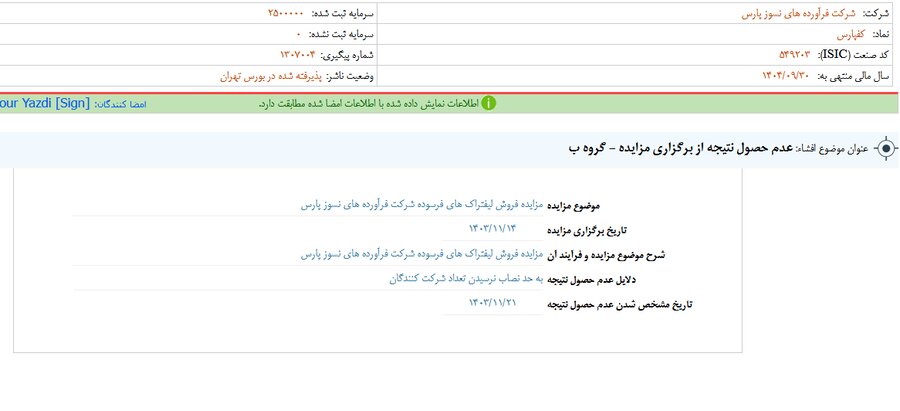This screenshot has width=900, height=411.
Task: Click the 'سرمایه ثبت نشده' label
Action: 343,34
